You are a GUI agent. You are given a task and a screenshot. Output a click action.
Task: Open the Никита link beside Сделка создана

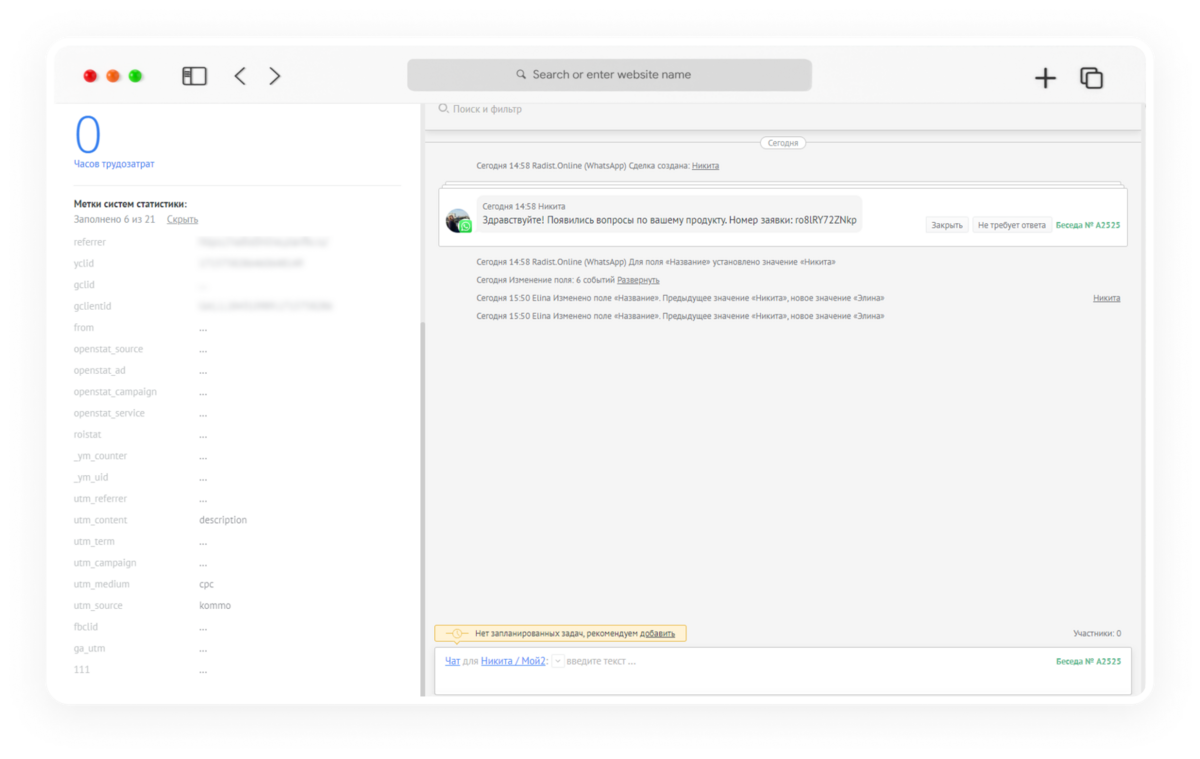click(705, 165)
